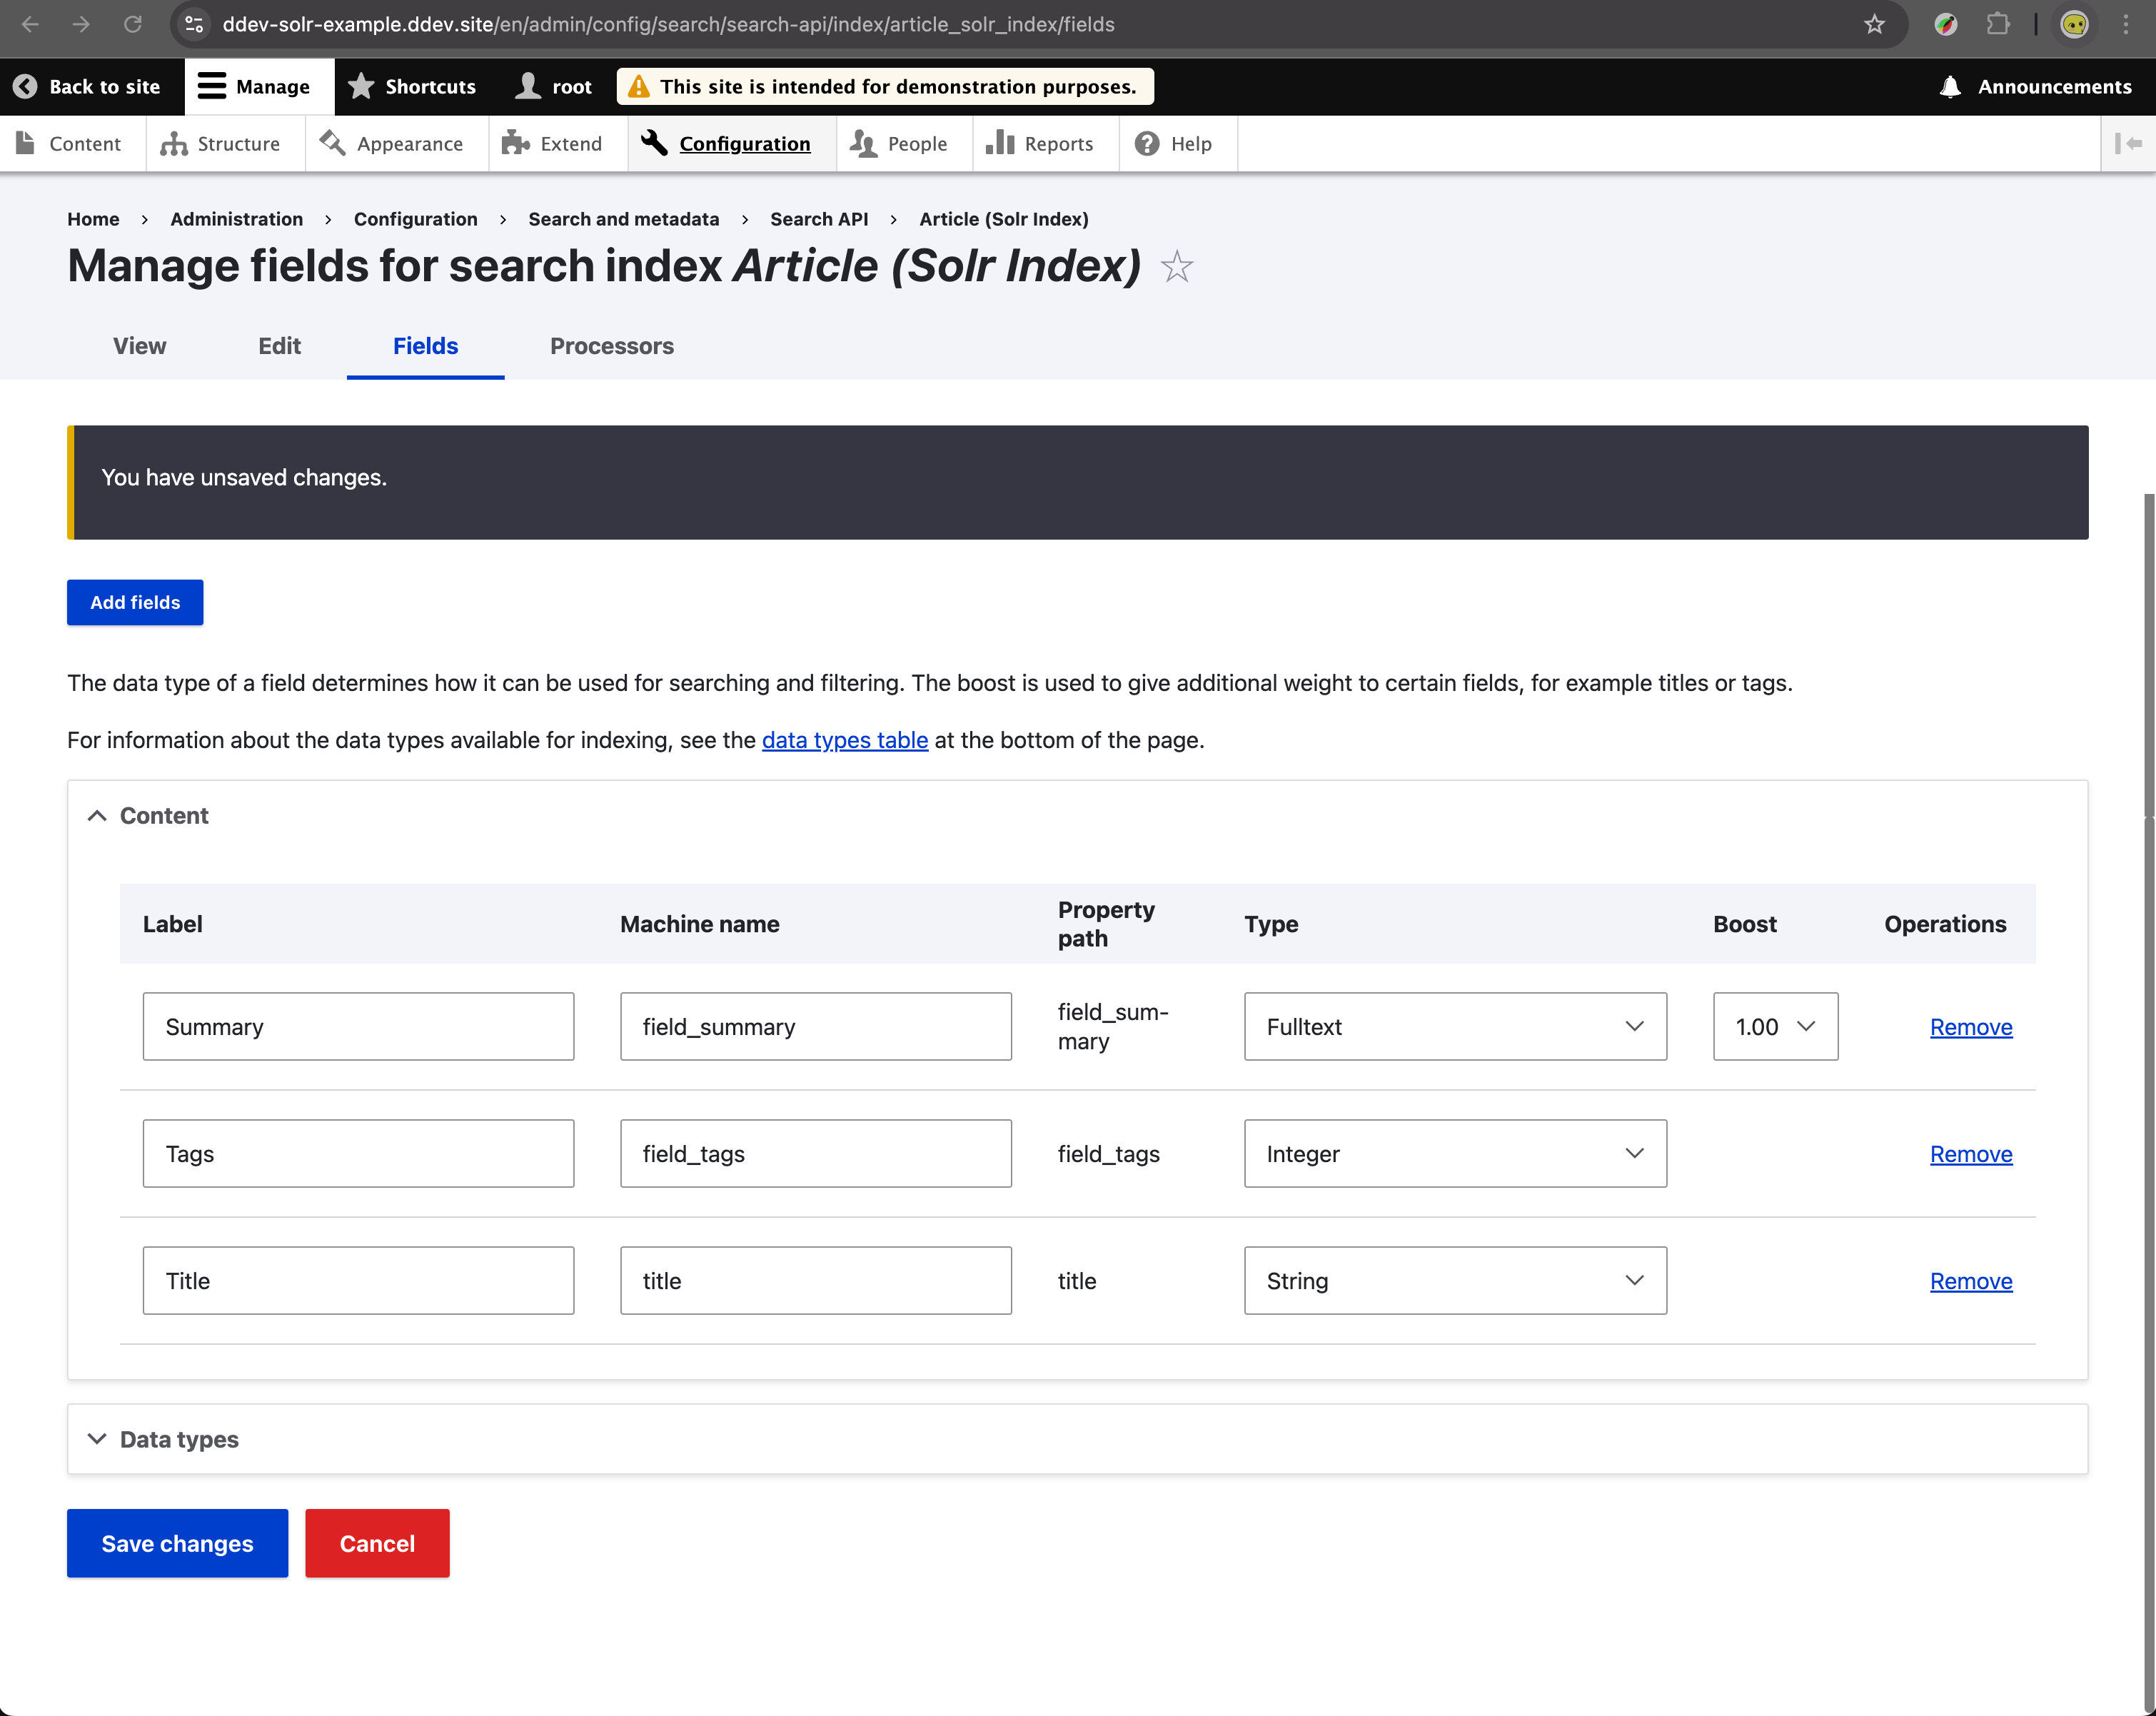Open Type dropdown for Summary field
2156x1716 pixels.
click(x=1454, y=1026)
